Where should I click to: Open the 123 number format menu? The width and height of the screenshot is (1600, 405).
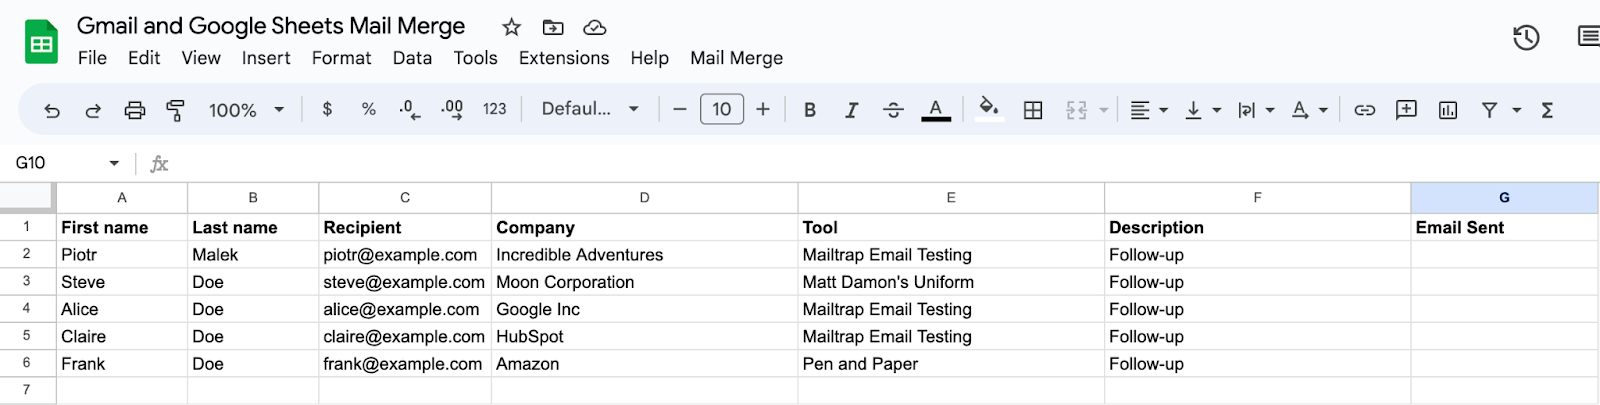pos(495,109)
